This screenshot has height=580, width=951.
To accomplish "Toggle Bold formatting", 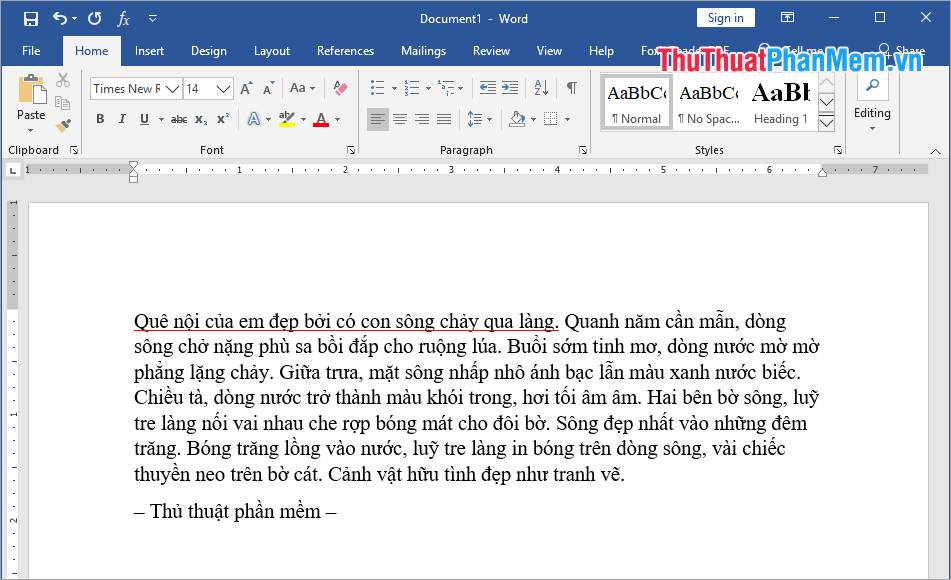I will 99,119.
